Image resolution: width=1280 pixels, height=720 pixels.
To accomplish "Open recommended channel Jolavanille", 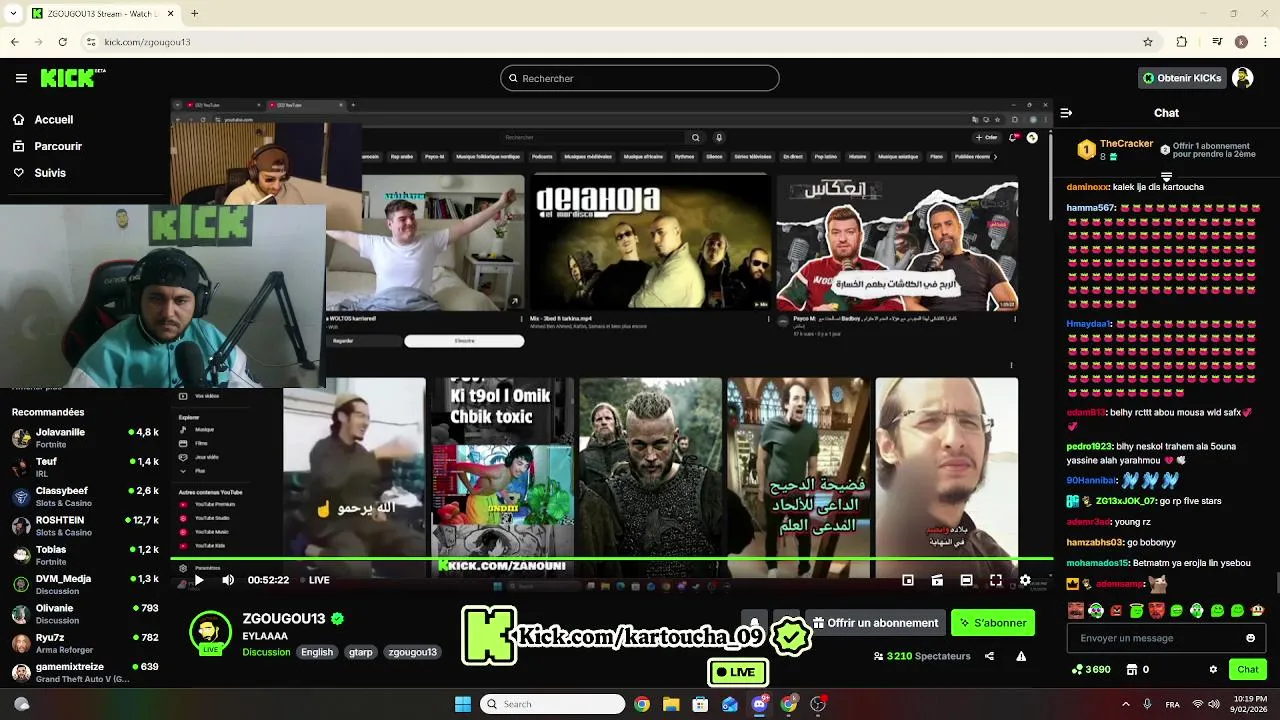I will [x=85, y=438].
